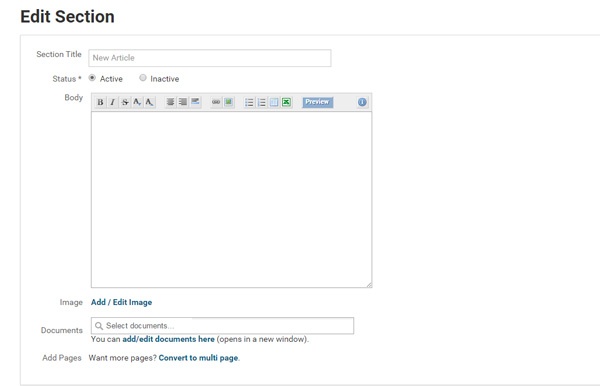Click the Documents label
Image resolution: width=600 pixels, height=386 pixels.
[x=62, y=330]
